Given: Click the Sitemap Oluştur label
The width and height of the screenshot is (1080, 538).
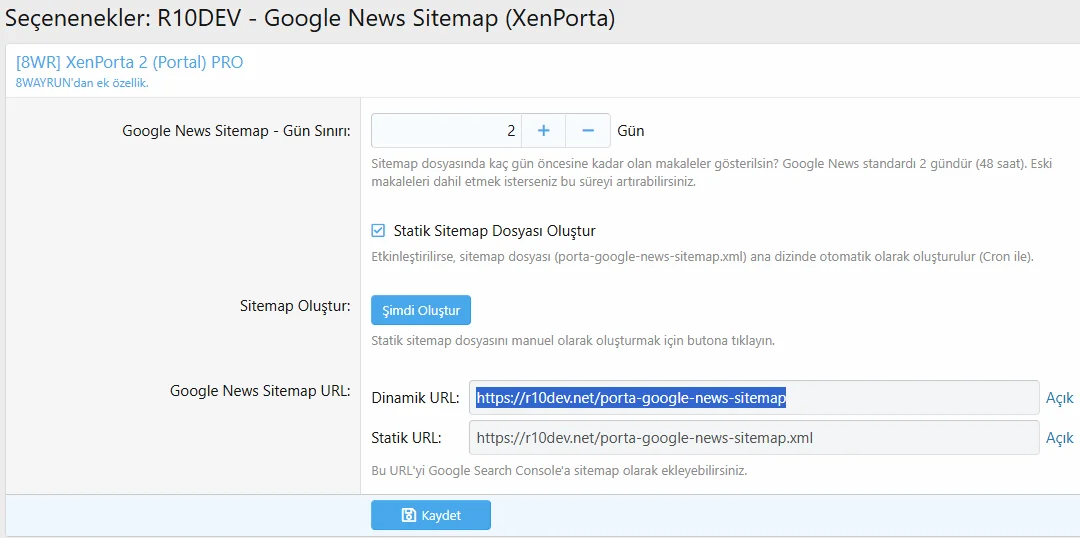Looking at the screenshot, I should tap(295, 306).
